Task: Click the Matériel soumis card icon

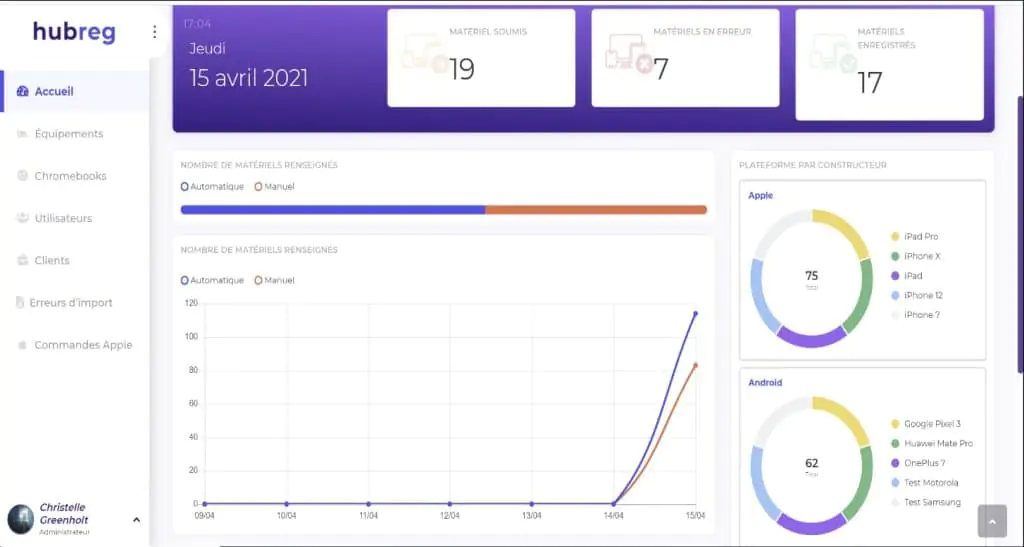Action: click(425, 53)
